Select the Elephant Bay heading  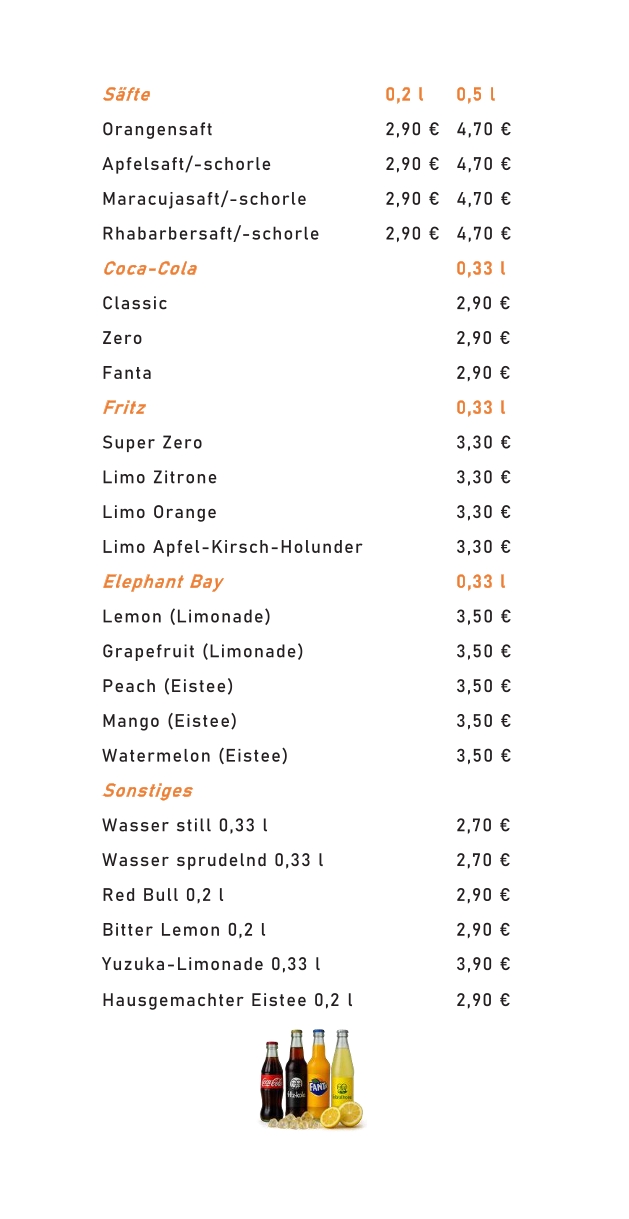click(x=162, y=582)
